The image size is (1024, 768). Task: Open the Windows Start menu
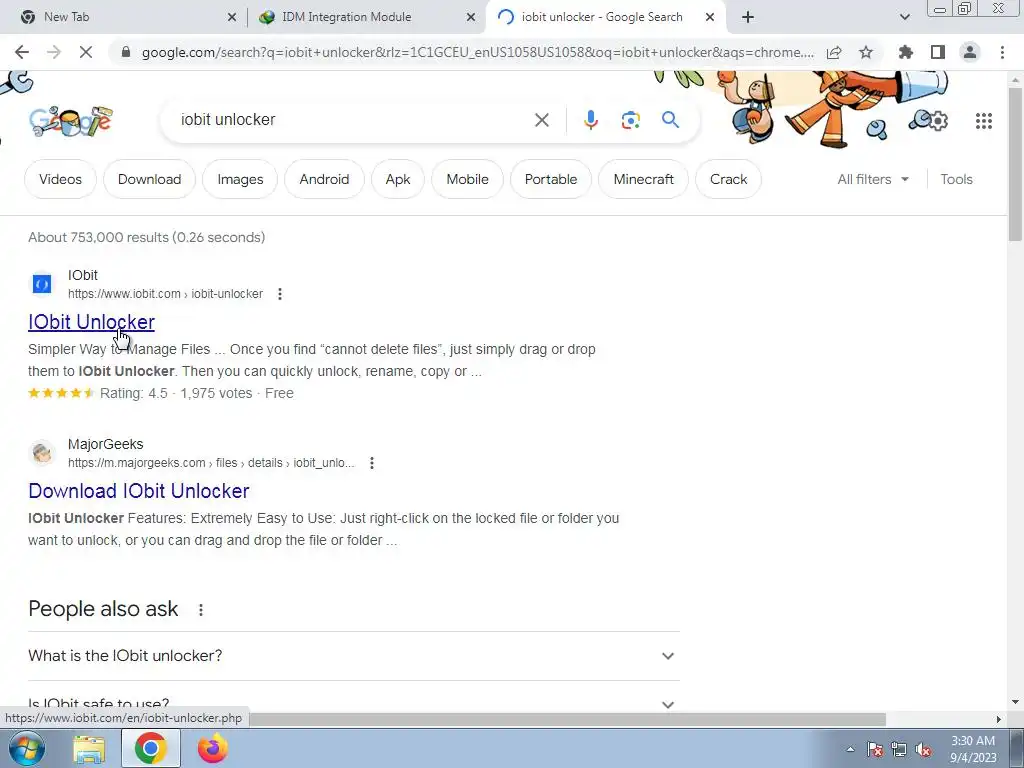[x=27, y=748]
